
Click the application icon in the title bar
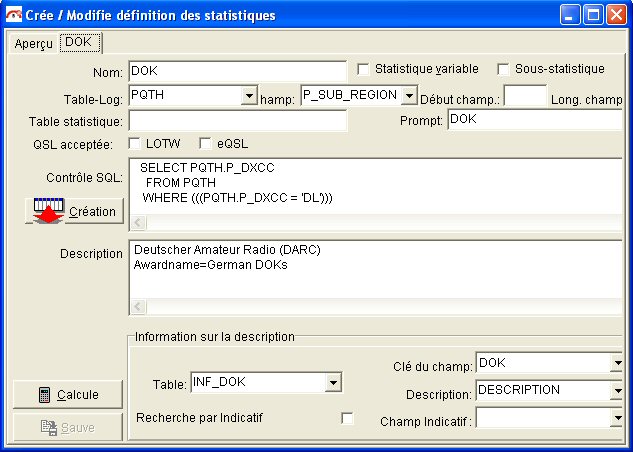(15, 15)
